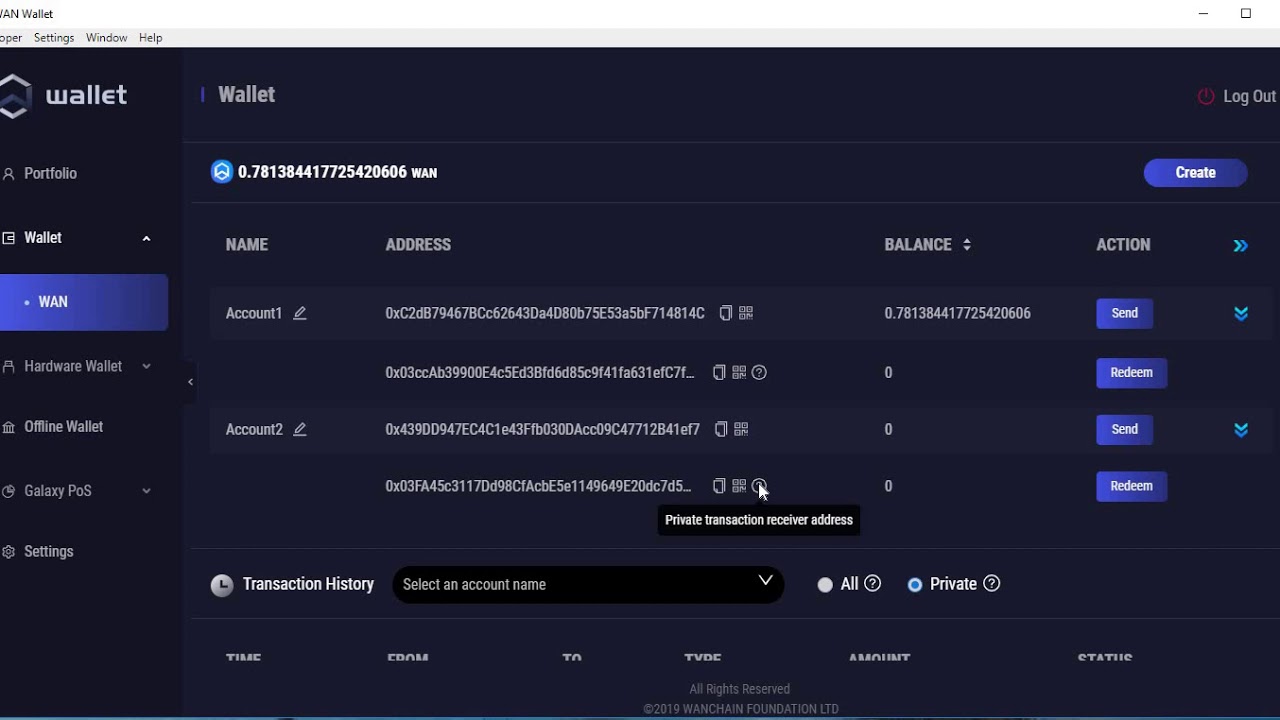Collapse Account1 row details chevron

[x=1240, y=313]
